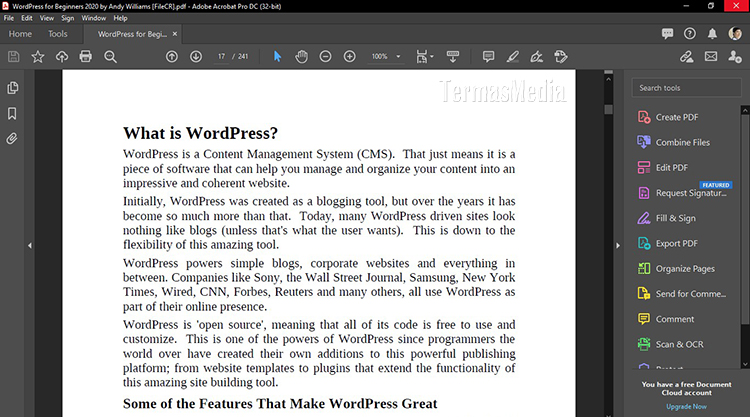Click the Upgrade Now link
The height and width of the screenshot is (417, 750).
686,406
